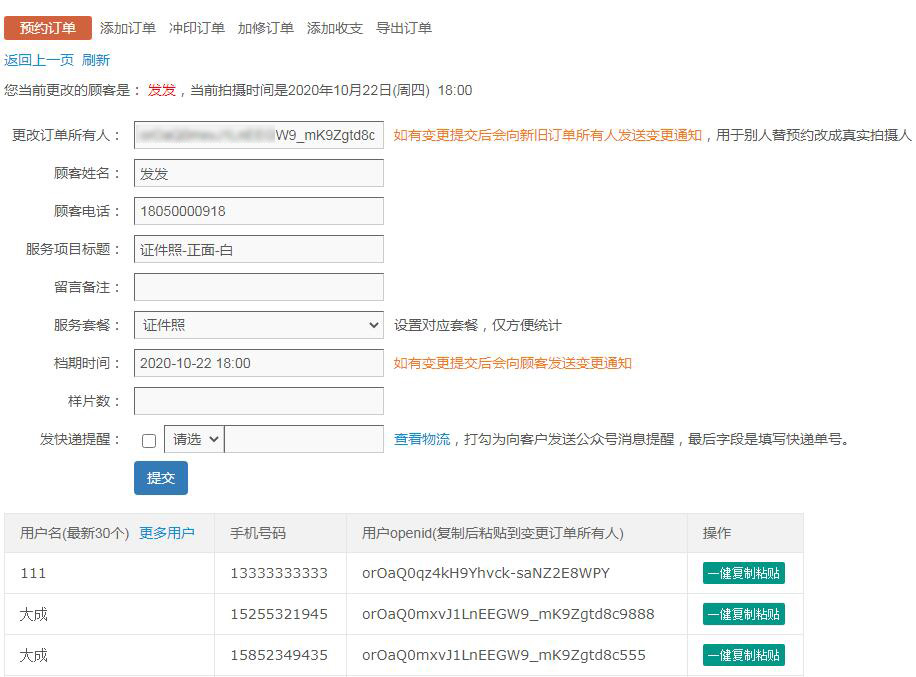Viewport: 916px width, 677px height.
Task: Click the 返回上一页 link
Action: (x=39, y=60)
